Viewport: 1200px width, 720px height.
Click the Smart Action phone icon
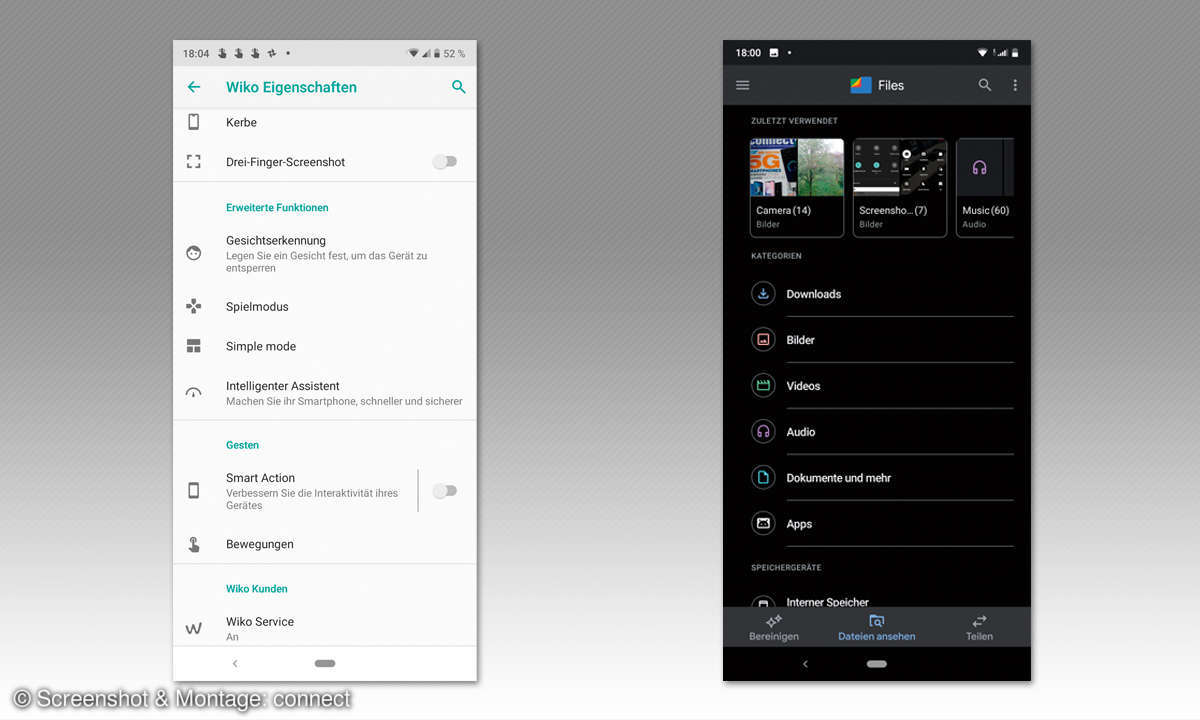pyautogui.click(x=194, y=491)
